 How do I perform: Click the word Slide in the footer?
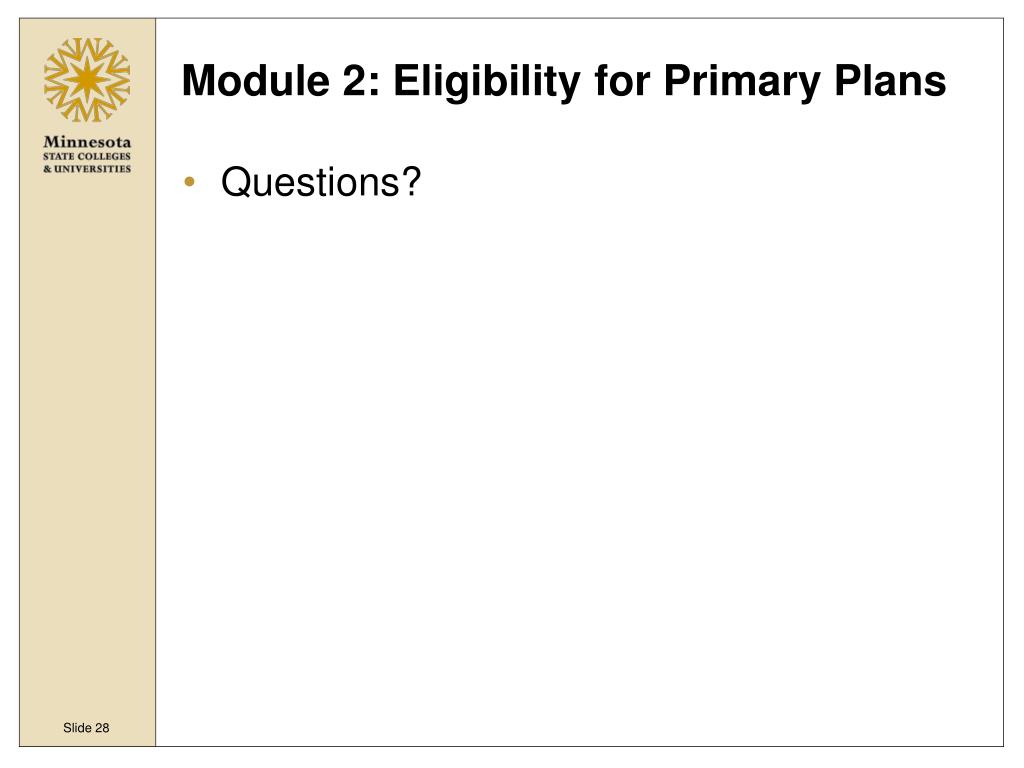77,728
